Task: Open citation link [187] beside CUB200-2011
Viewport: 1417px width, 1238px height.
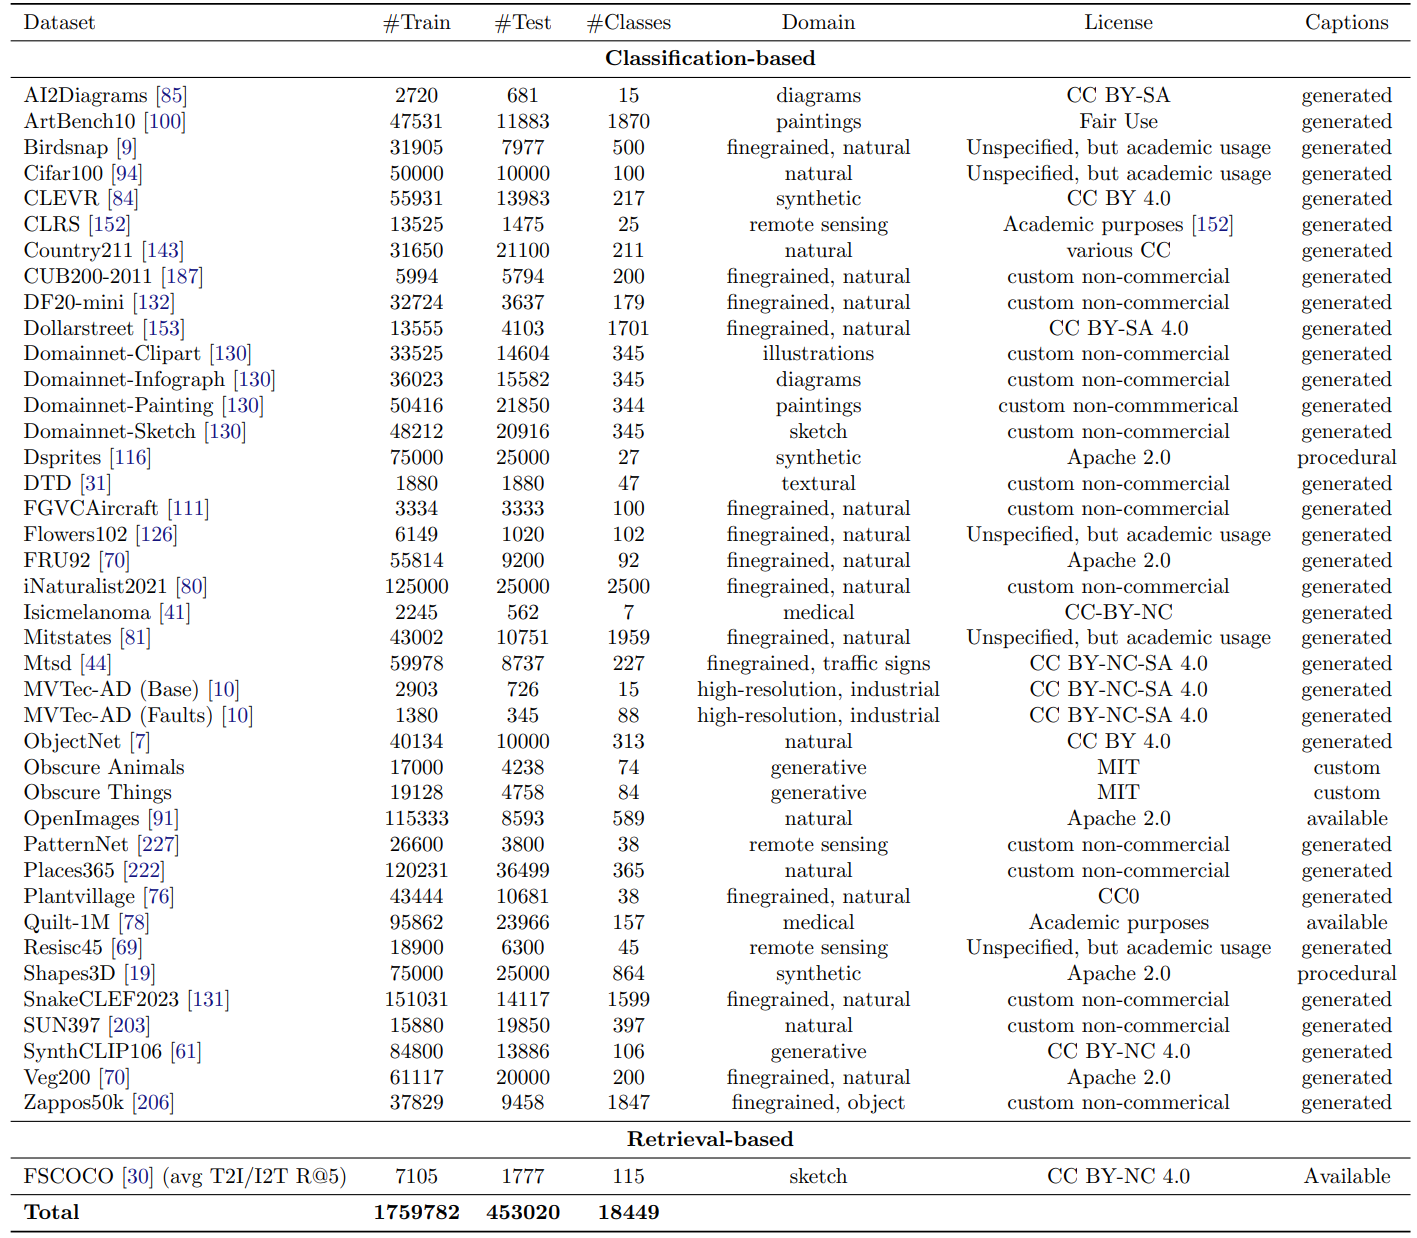Action: [x=182, y=276]
